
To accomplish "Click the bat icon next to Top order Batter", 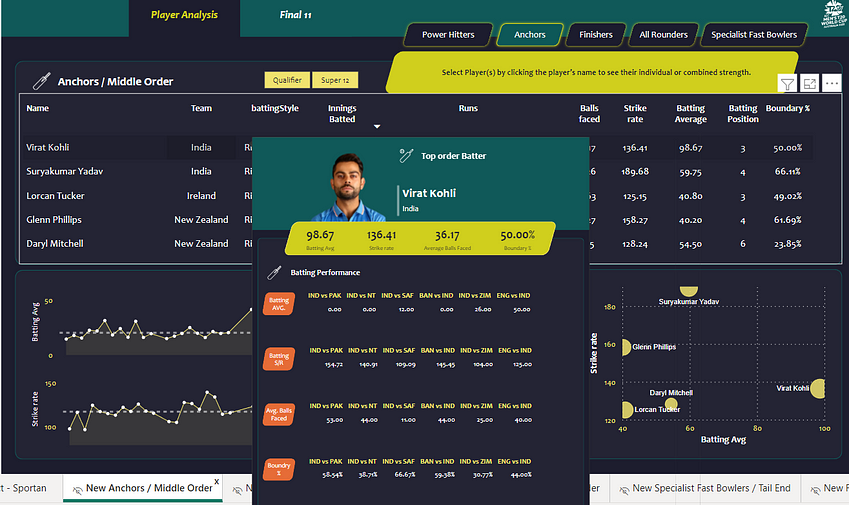I will click(x=406, y=155).
